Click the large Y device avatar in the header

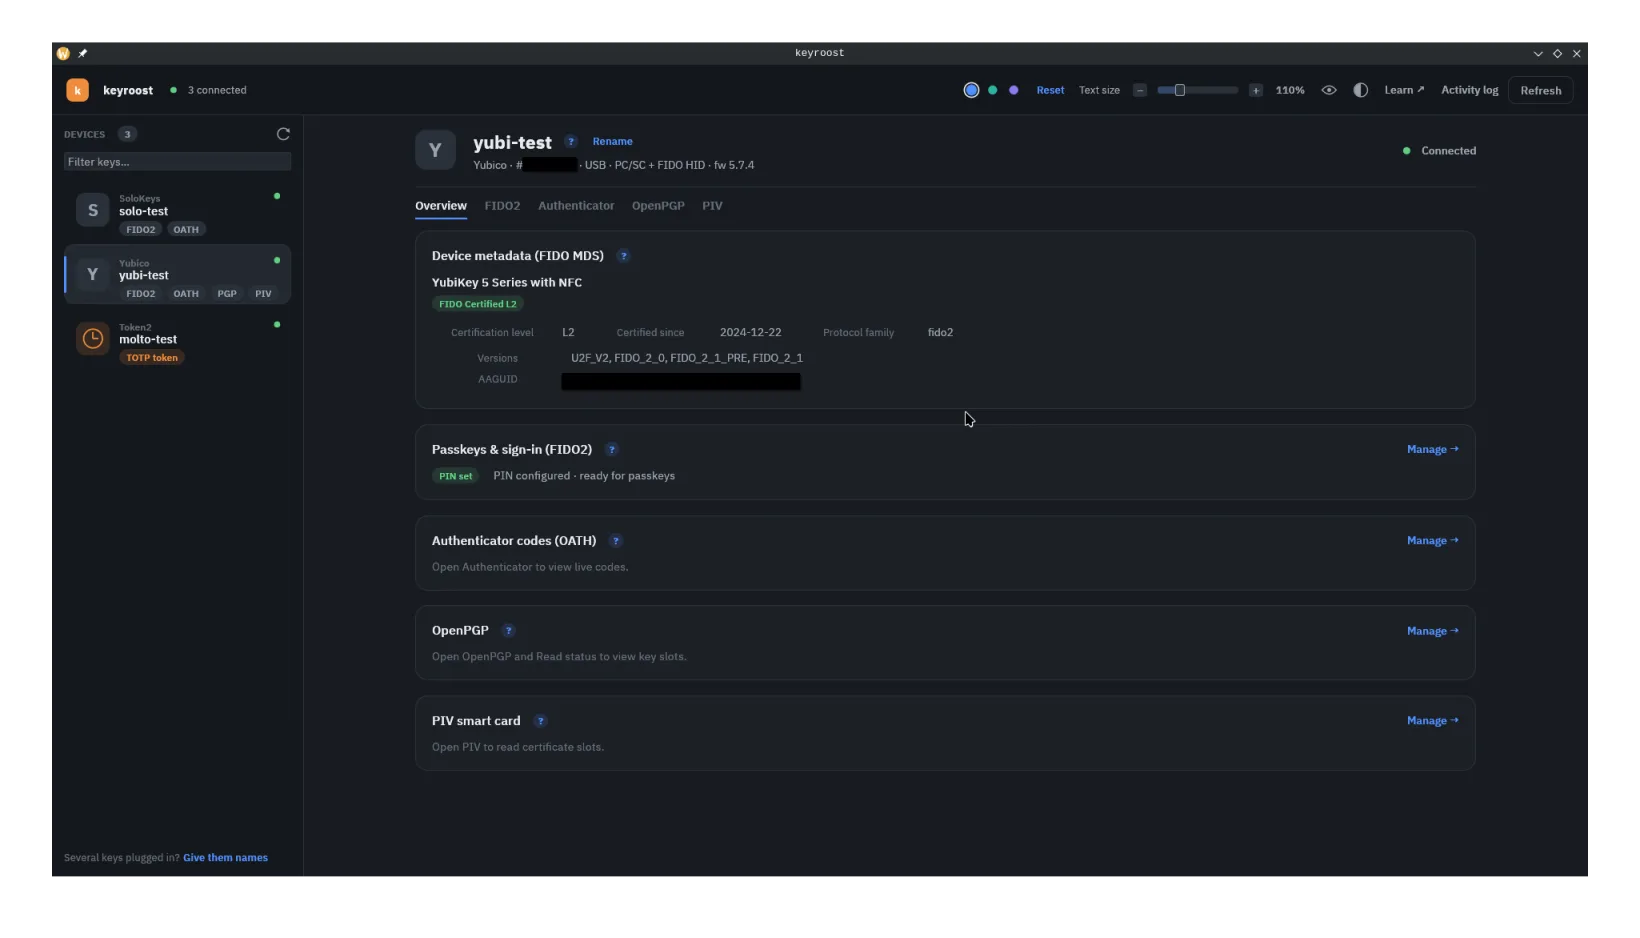[x=435, y=150]
